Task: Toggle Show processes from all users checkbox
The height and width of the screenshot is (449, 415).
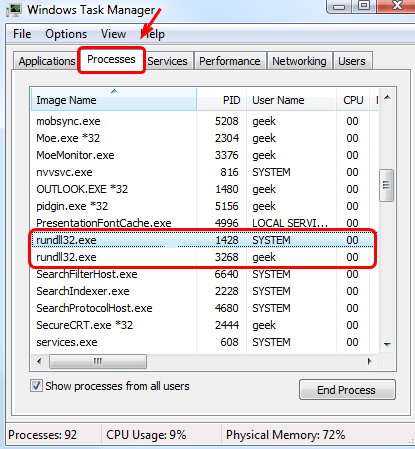Action: (x=36, y=386)
